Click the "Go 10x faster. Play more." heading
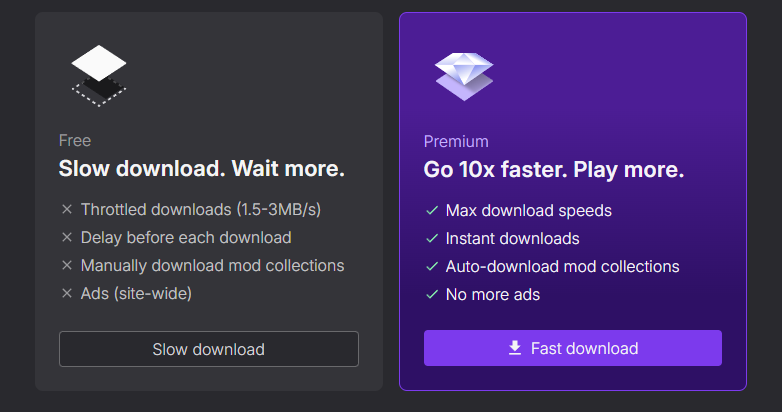 pyautogui.click(x=554, y=170)
